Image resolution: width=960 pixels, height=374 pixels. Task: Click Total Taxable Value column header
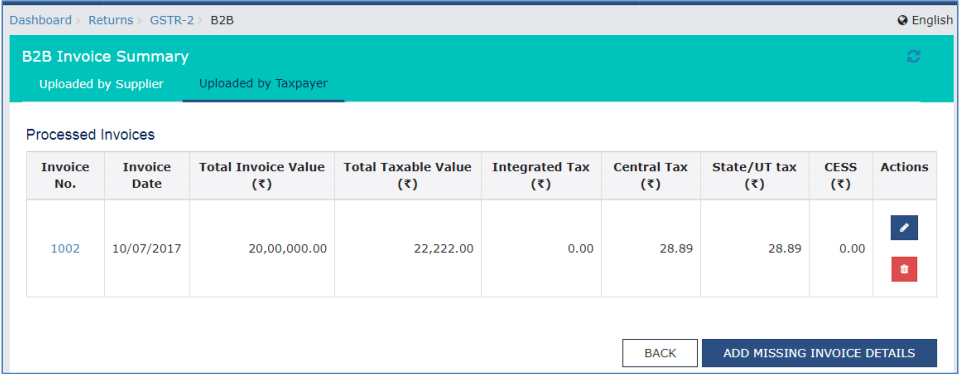click(x=408, y=176)
